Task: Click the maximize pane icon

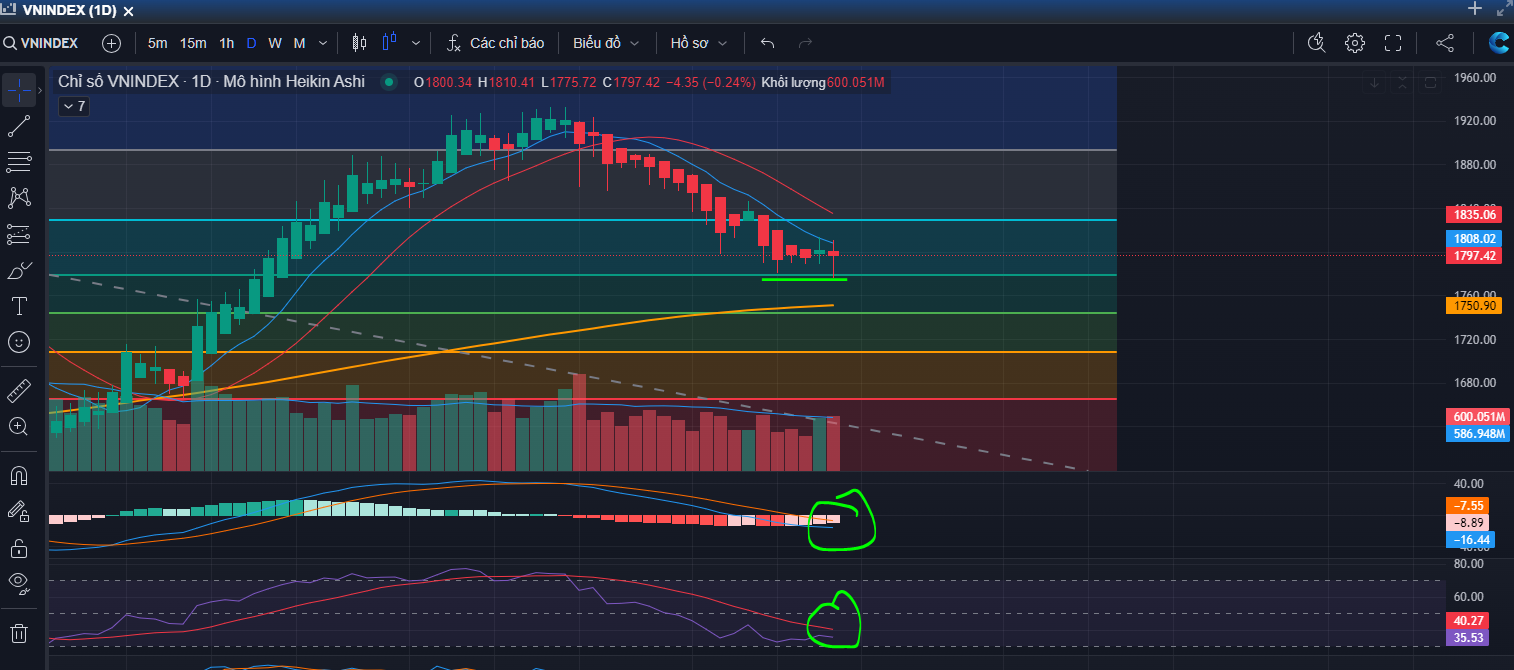Action: (x=1430, y=82)
